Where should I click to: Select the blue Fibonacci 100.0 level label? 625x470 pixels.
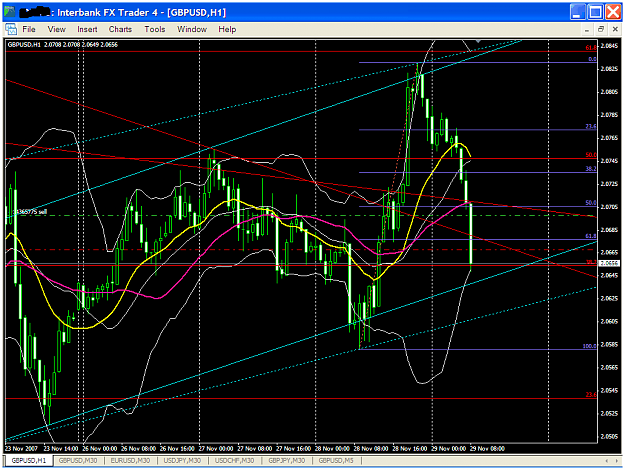[x=589, y=346]
